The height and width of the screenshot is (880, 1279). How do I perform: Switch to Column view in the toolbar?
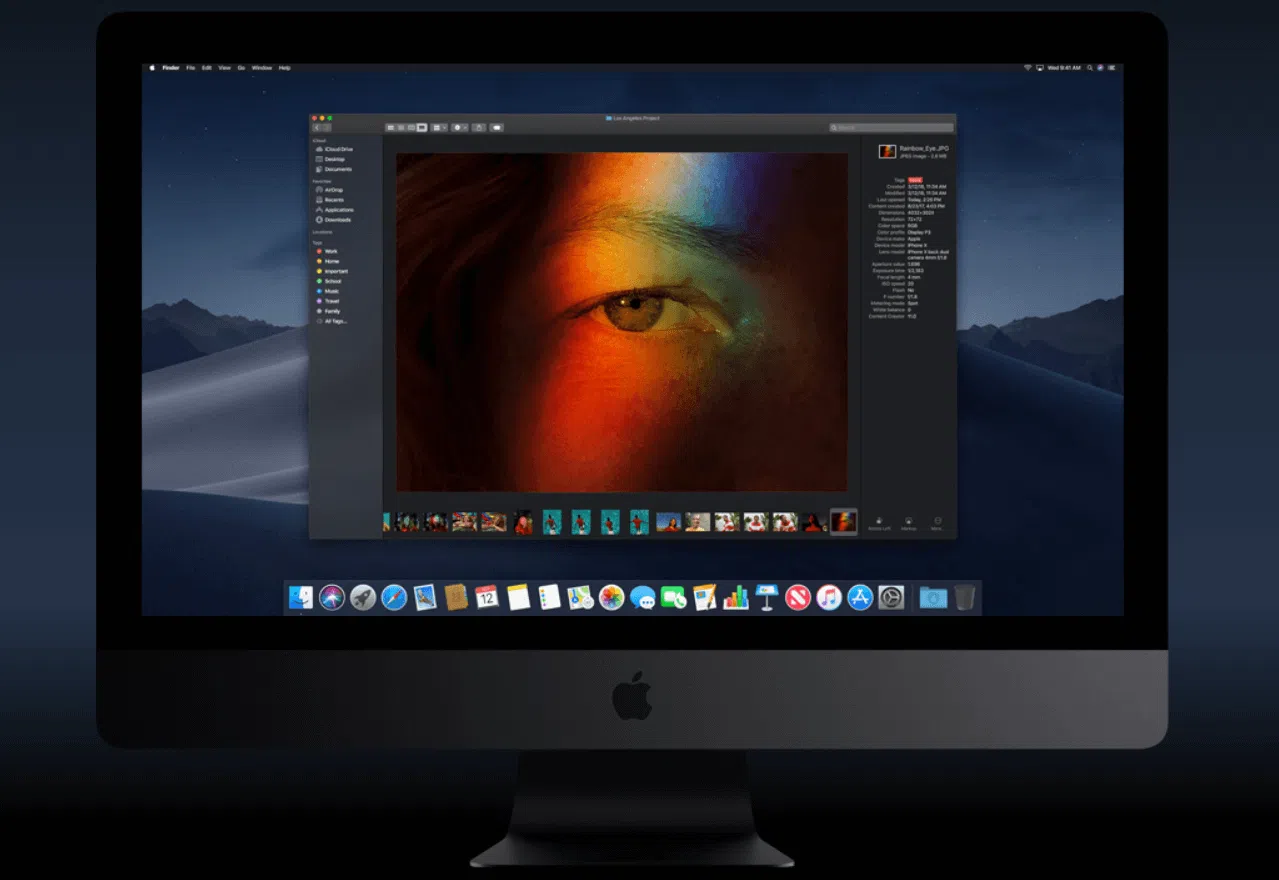411,128
